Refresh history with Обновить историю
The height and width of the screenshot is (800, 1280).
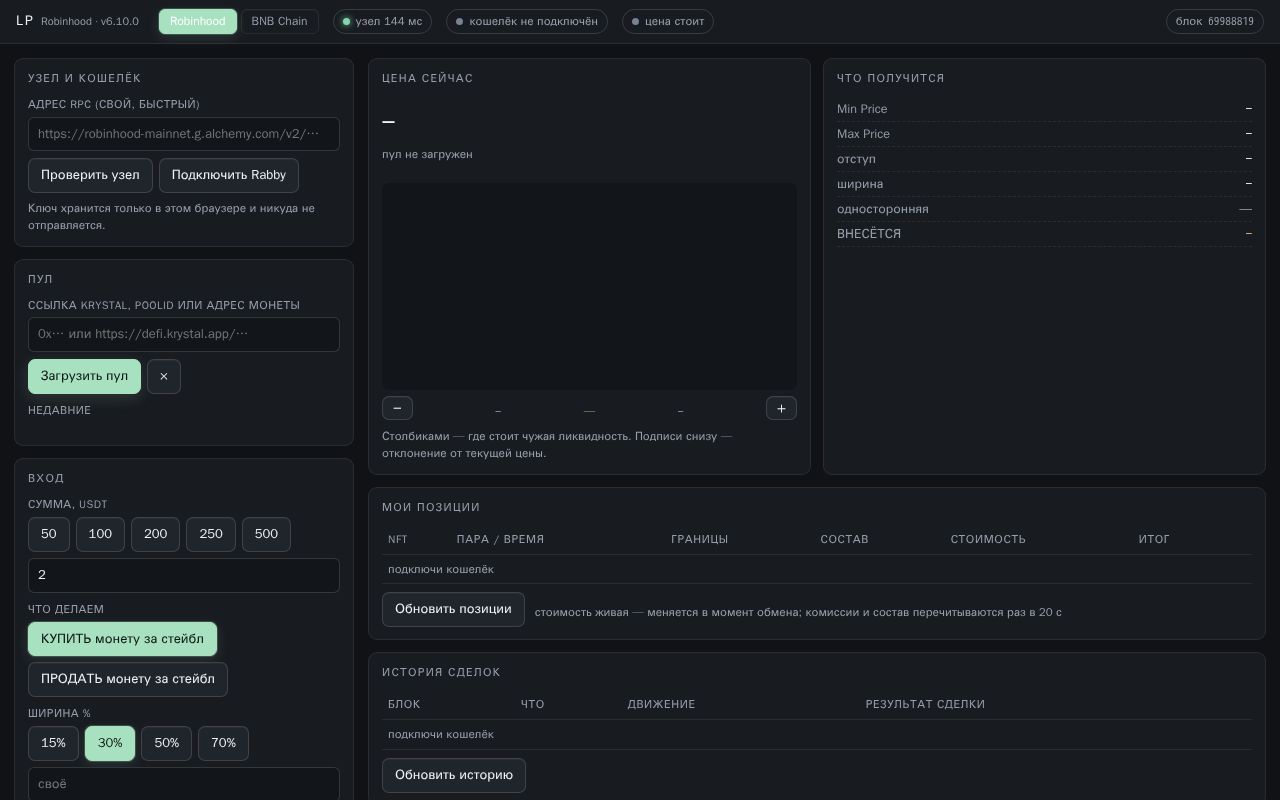(x=454, y=775)
